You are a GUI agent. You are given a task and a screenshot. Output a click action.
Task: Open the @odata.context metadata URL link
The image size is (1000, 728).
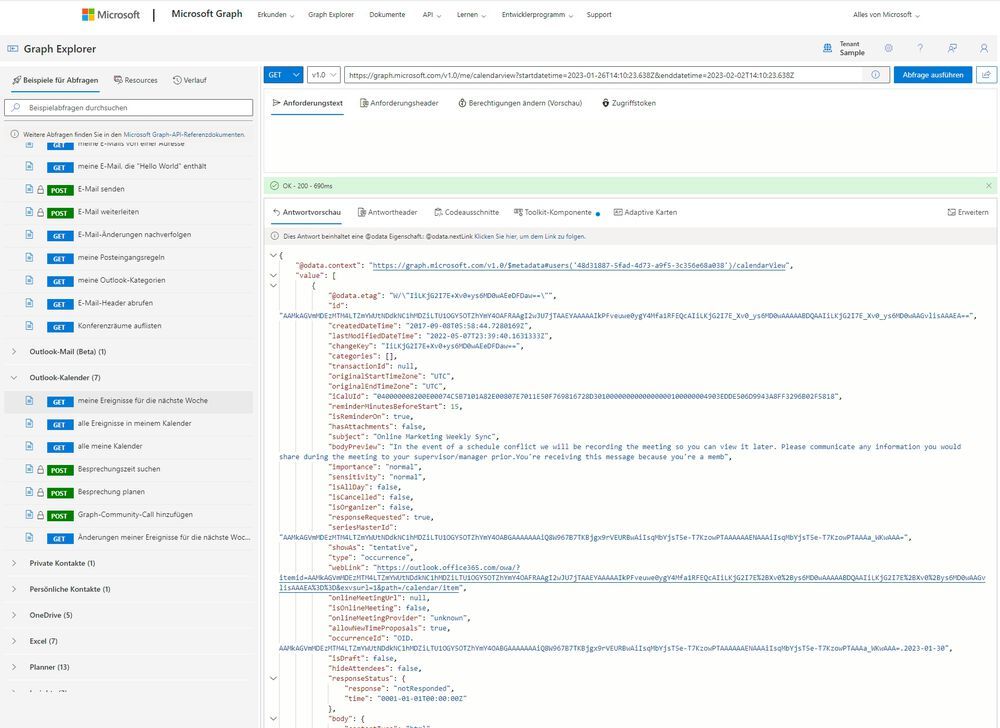(579, 266)
